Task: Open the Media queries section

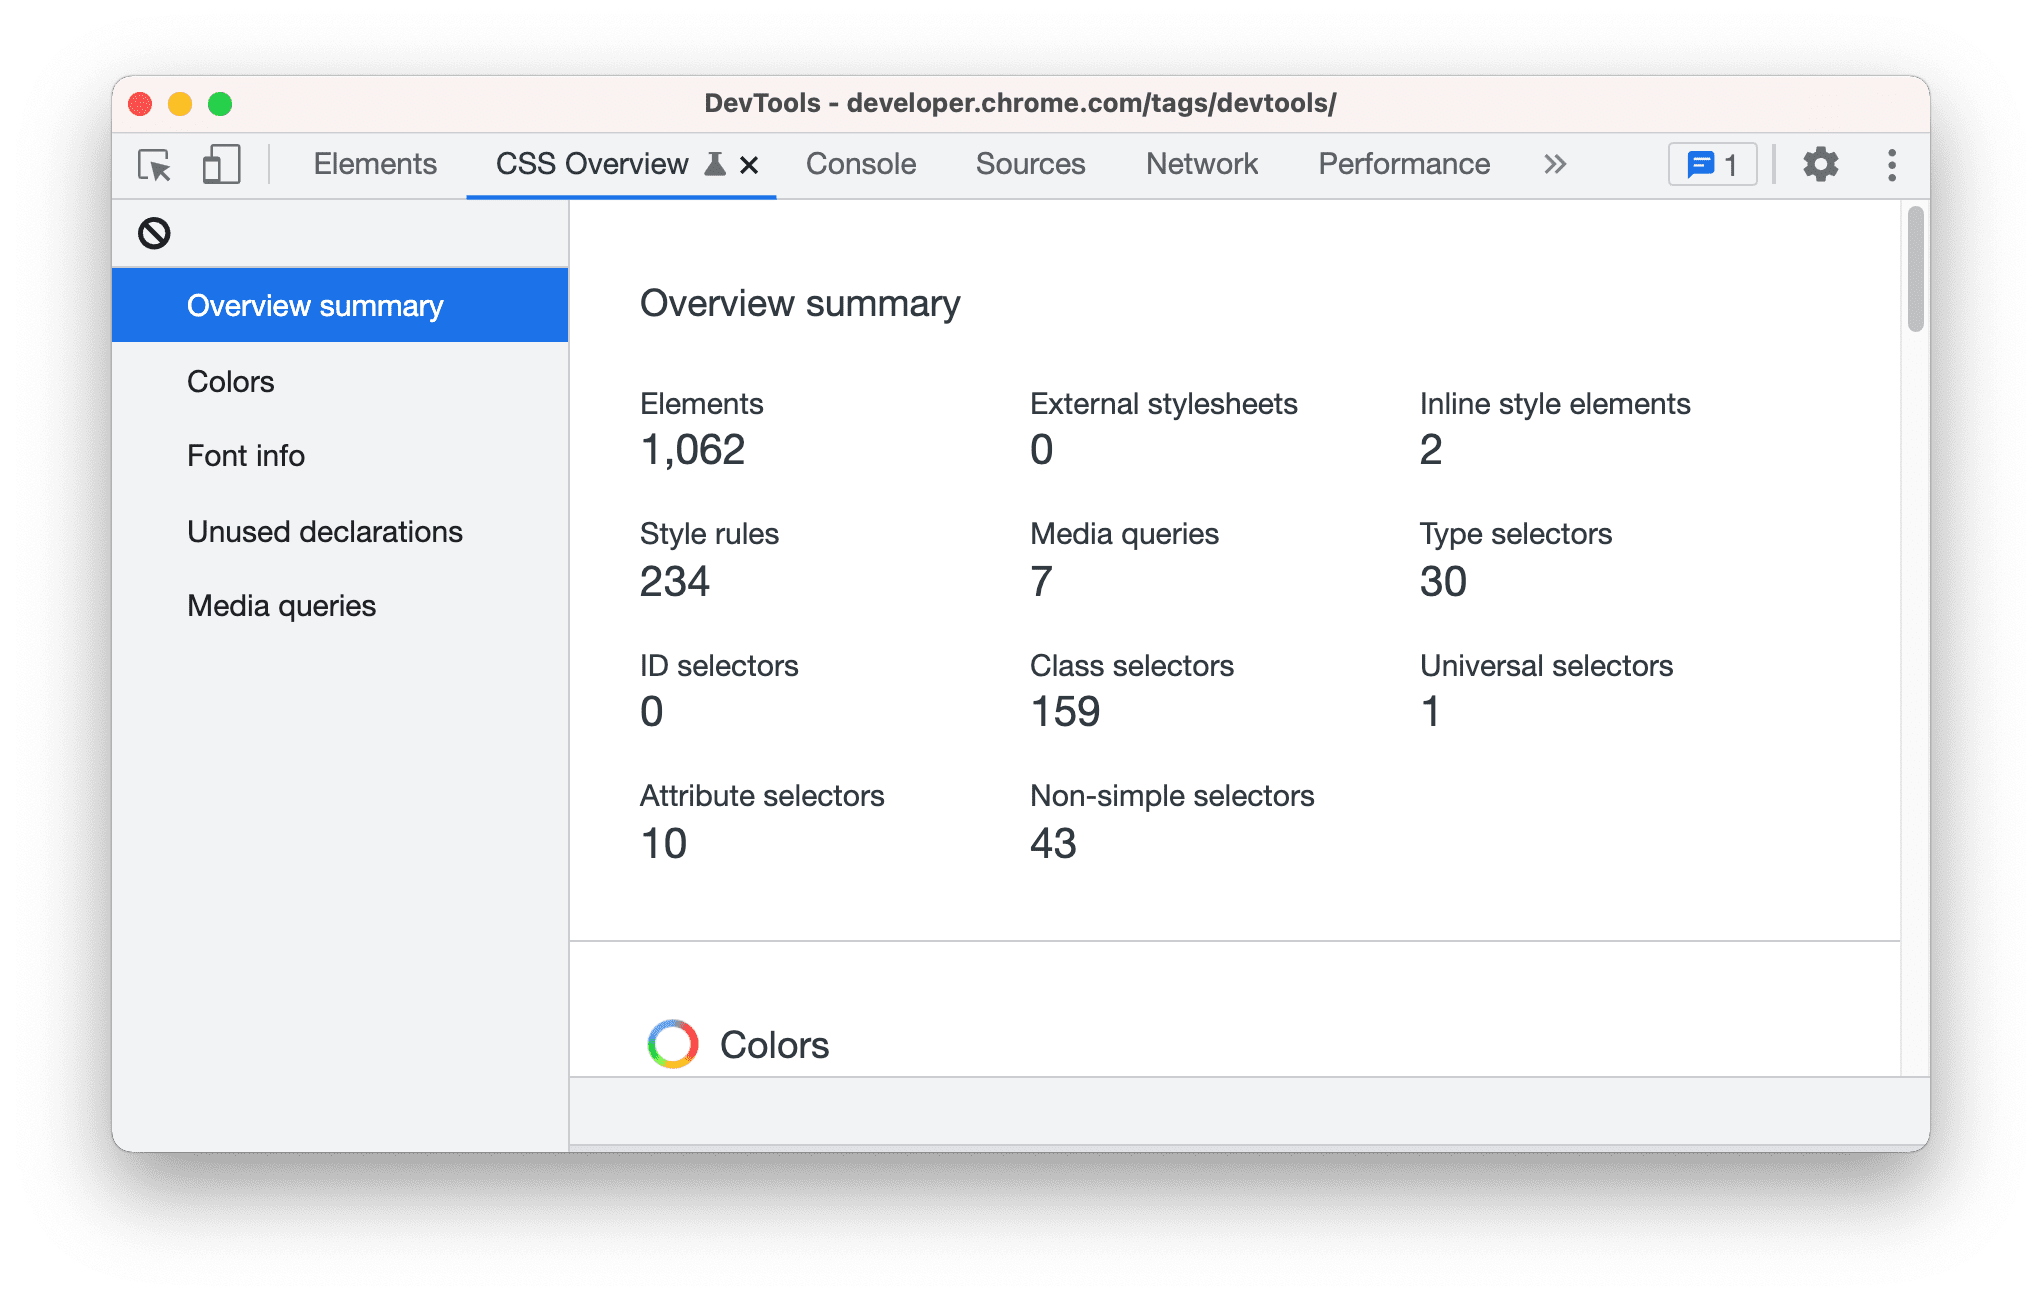Action: [281, 605]
